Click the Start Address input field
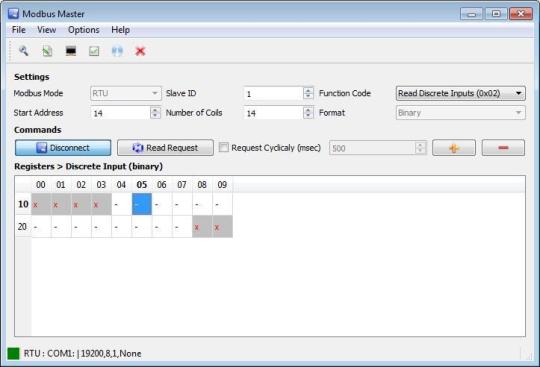Viewport: 540px width, 367px height. tap(121, 113)
